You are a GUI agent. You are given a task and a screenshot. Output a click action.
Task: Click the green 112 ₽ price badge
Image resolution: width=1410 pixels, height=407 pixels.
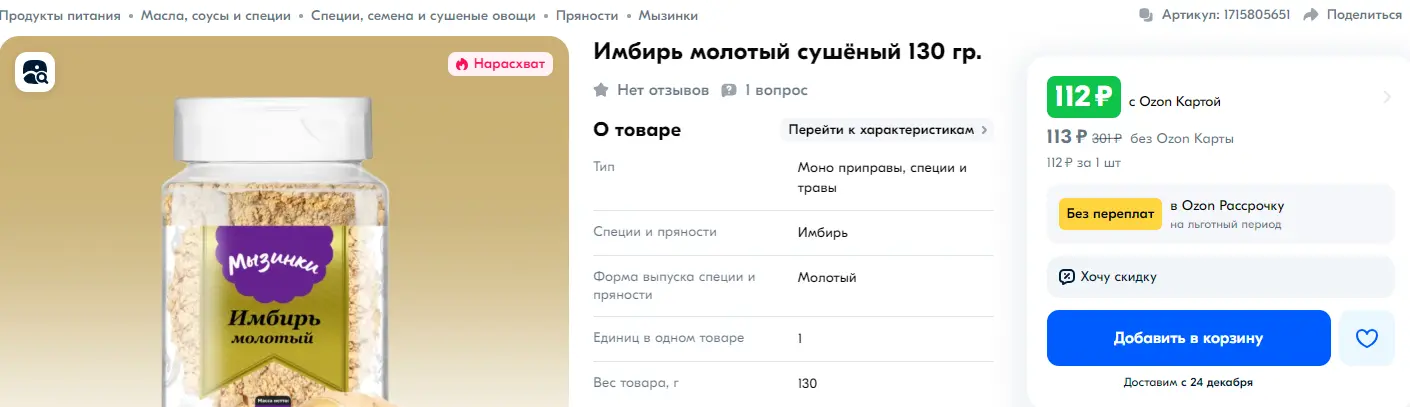(x=1084, y=97)
